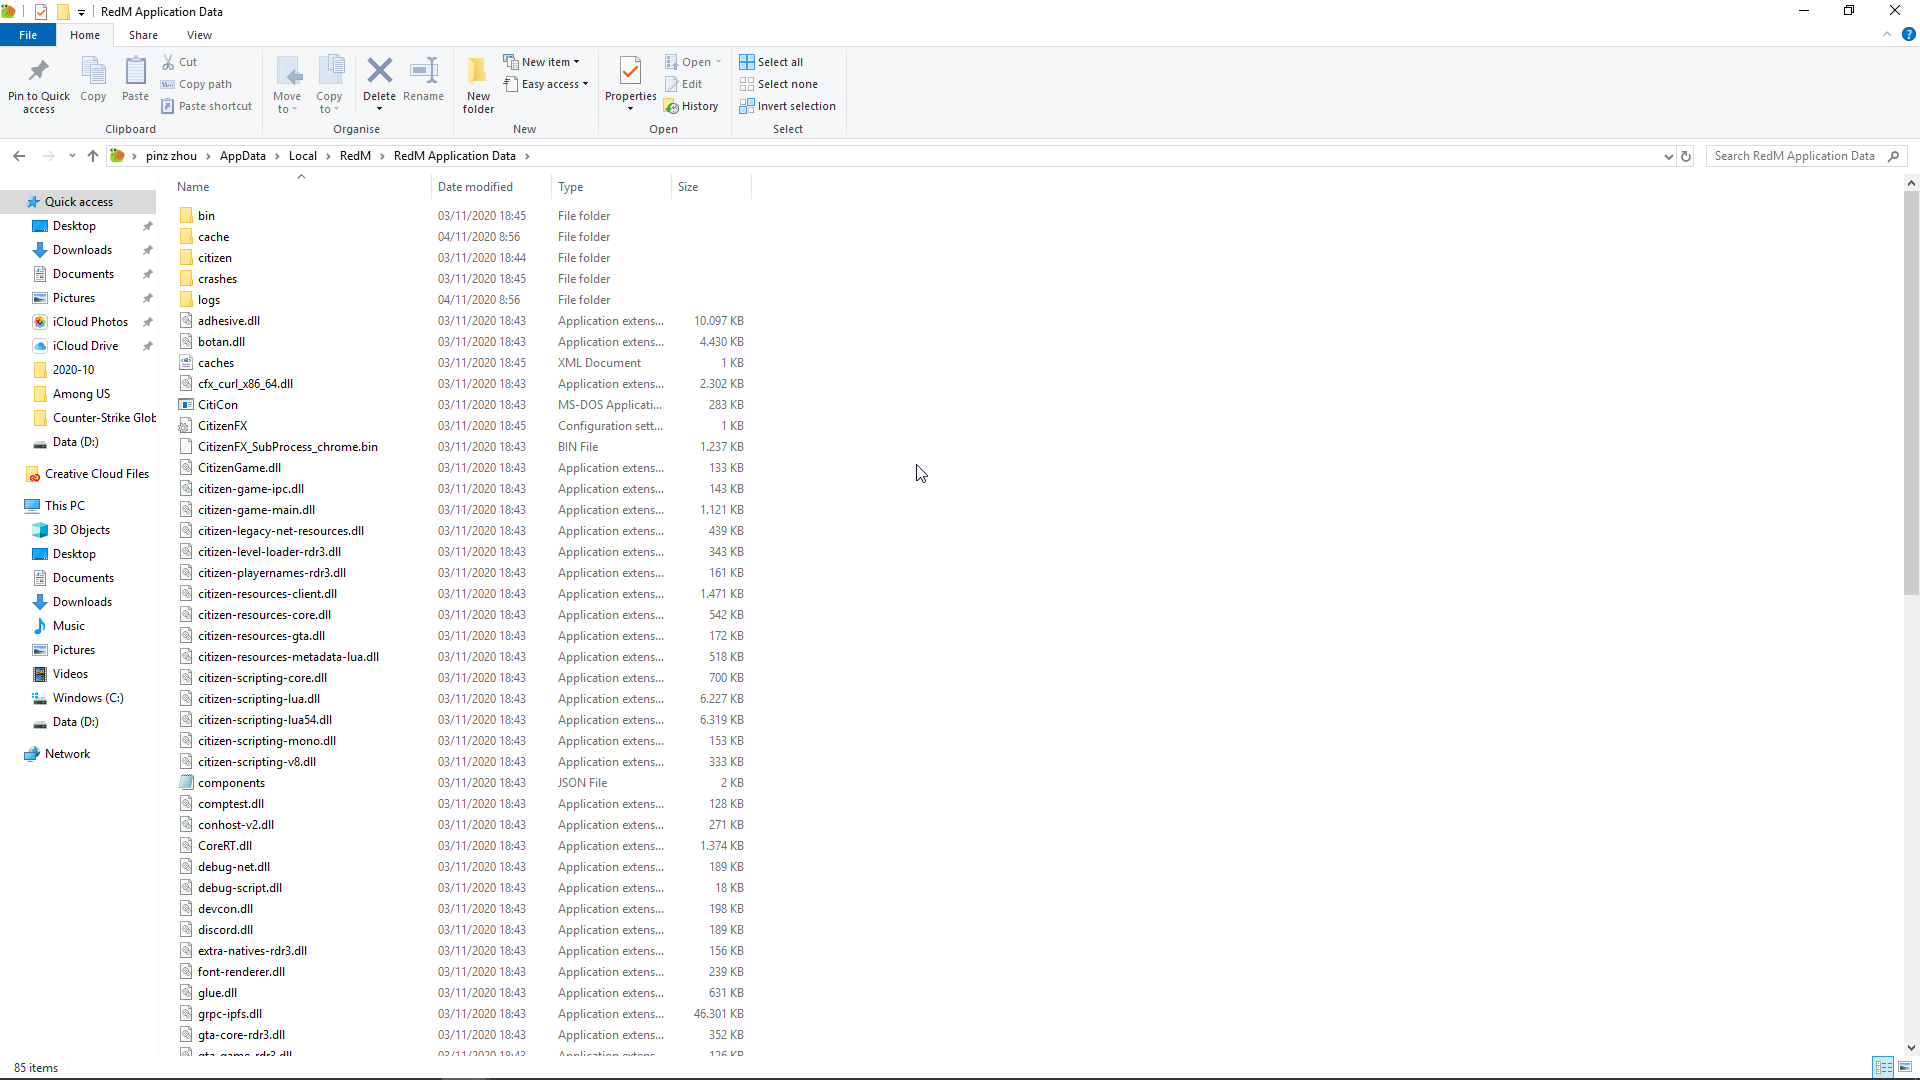The height and width of the screenshot is (1080, 1920).
Task: Select Windows (C:) in navigation pane
Action: point(88,698)
